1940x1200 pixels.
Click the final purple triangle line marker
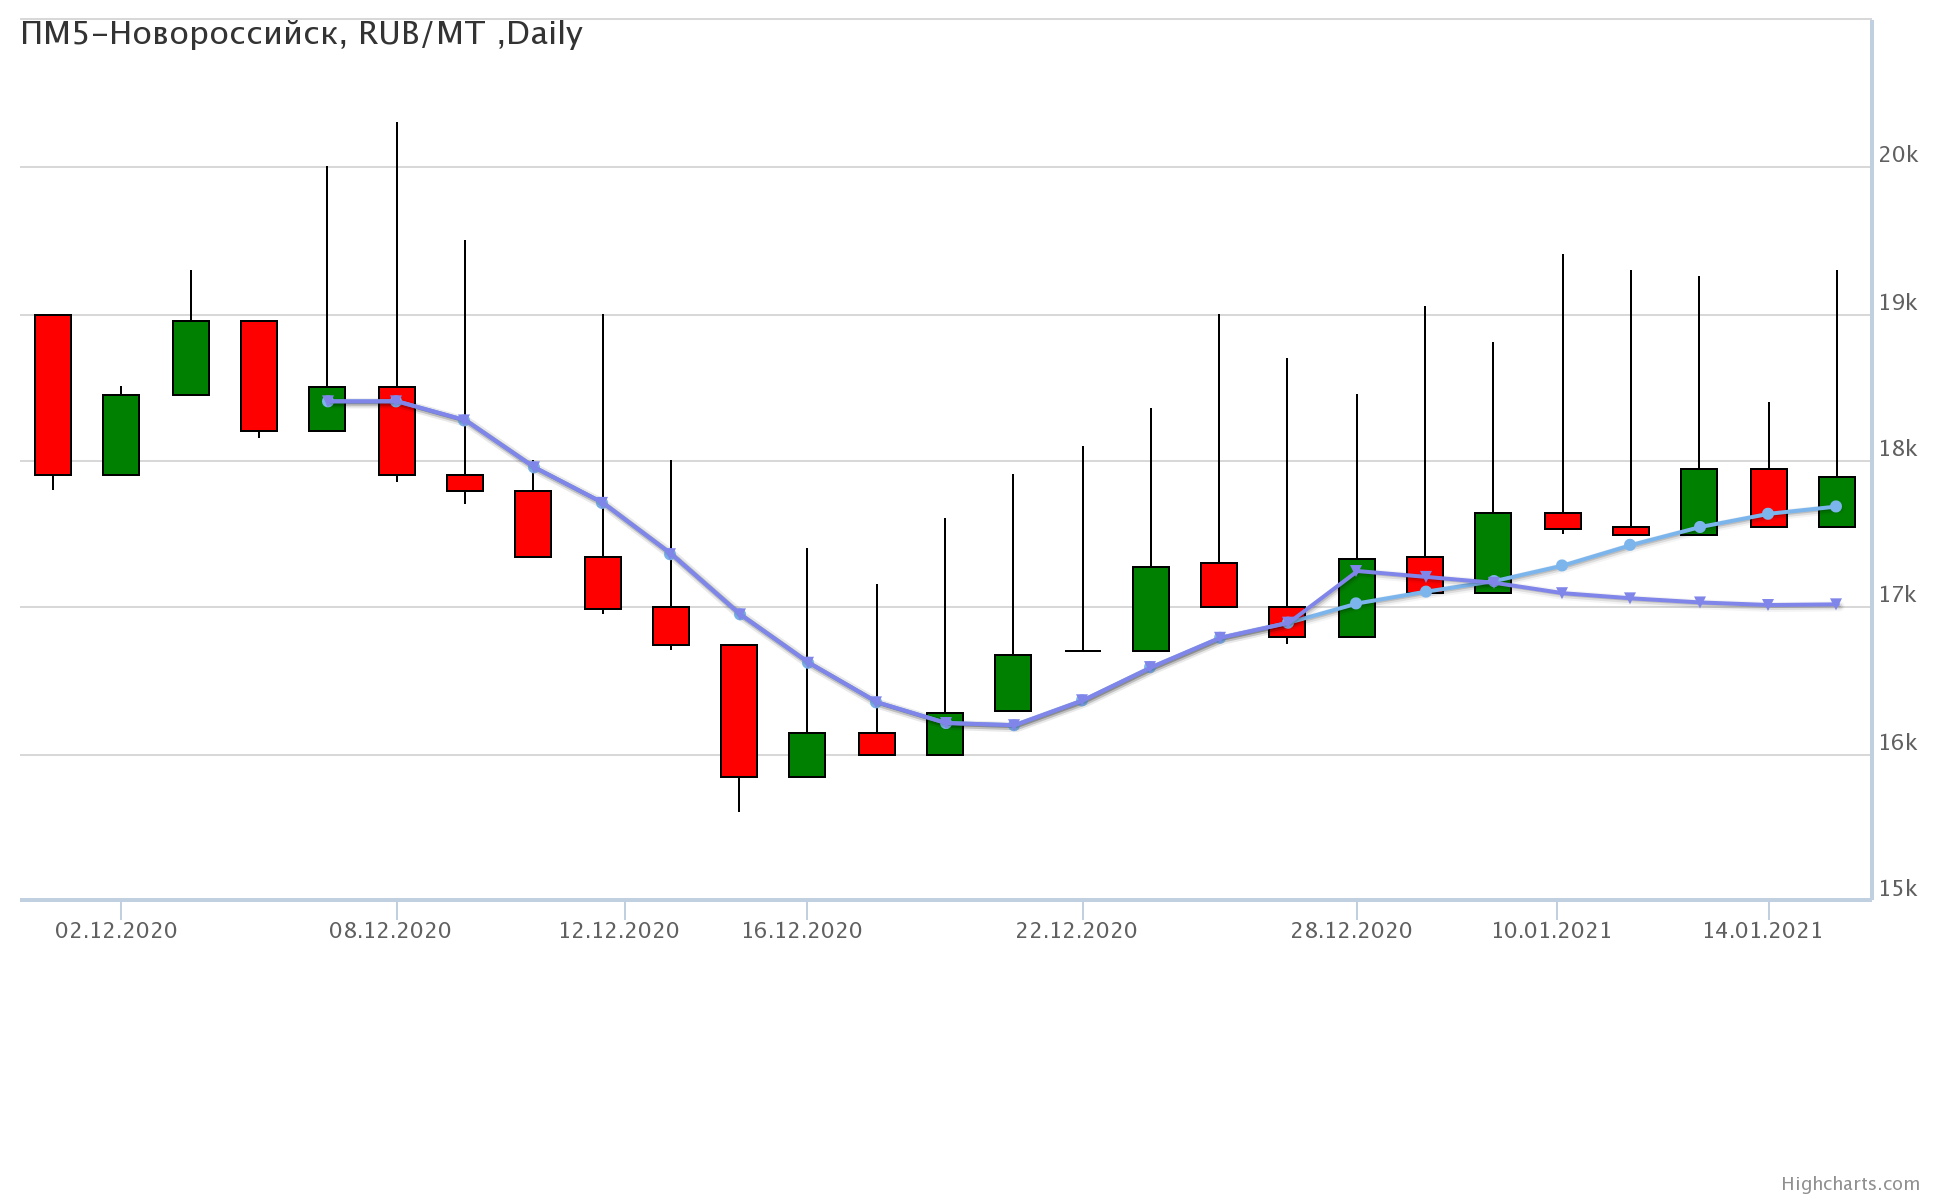point(1836,604)
